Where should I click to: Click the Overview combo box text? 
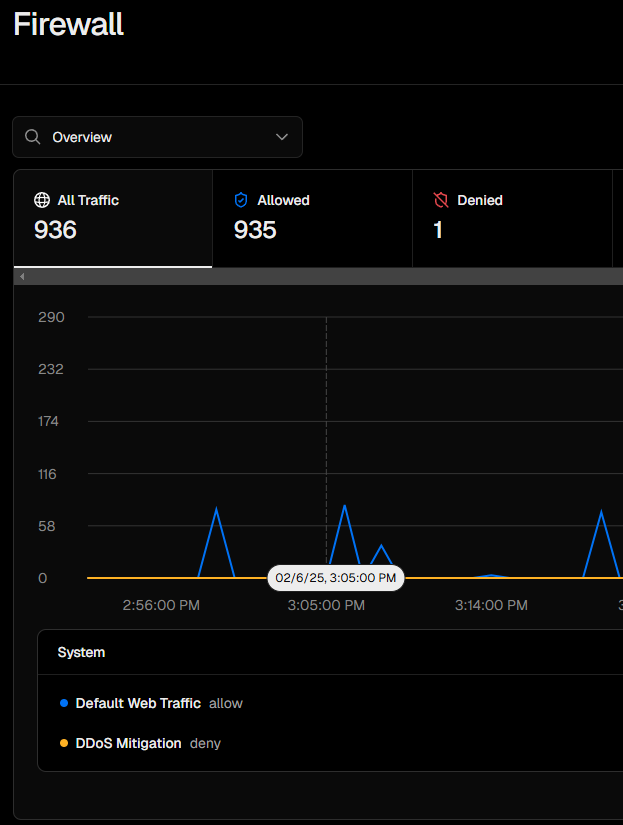[x=82, y=137]
